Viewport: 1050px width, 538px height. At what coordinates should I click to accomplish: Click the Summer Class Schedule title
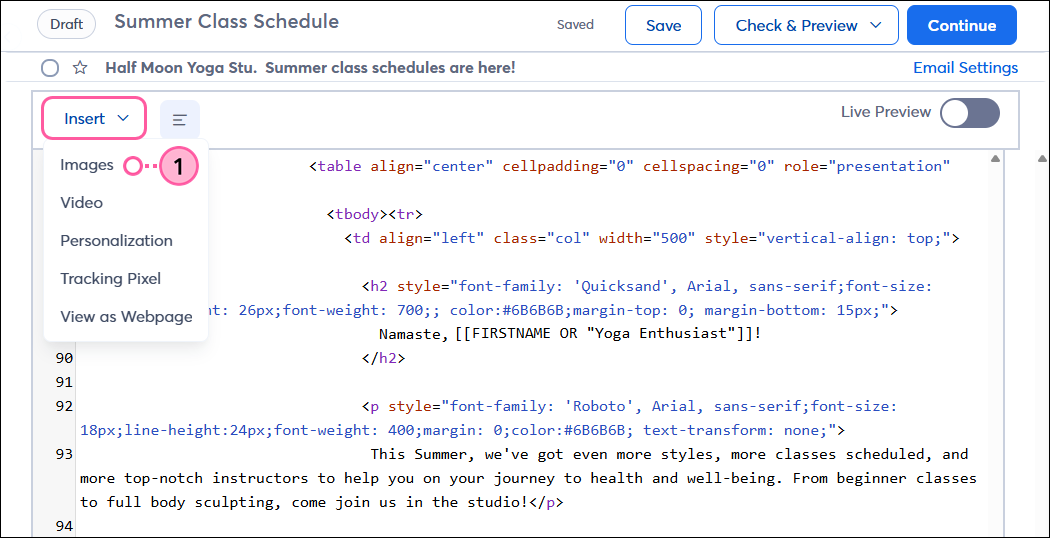coord(226,21)
